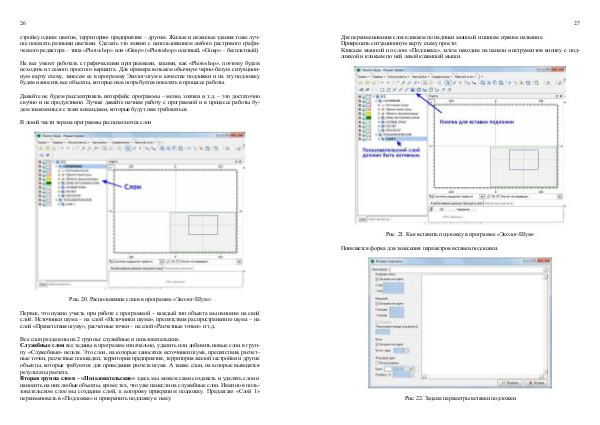The image size is (600, 425).
Task: Toggle topmost eye icon in Figure 20 layer list
Action: point(40,162)
